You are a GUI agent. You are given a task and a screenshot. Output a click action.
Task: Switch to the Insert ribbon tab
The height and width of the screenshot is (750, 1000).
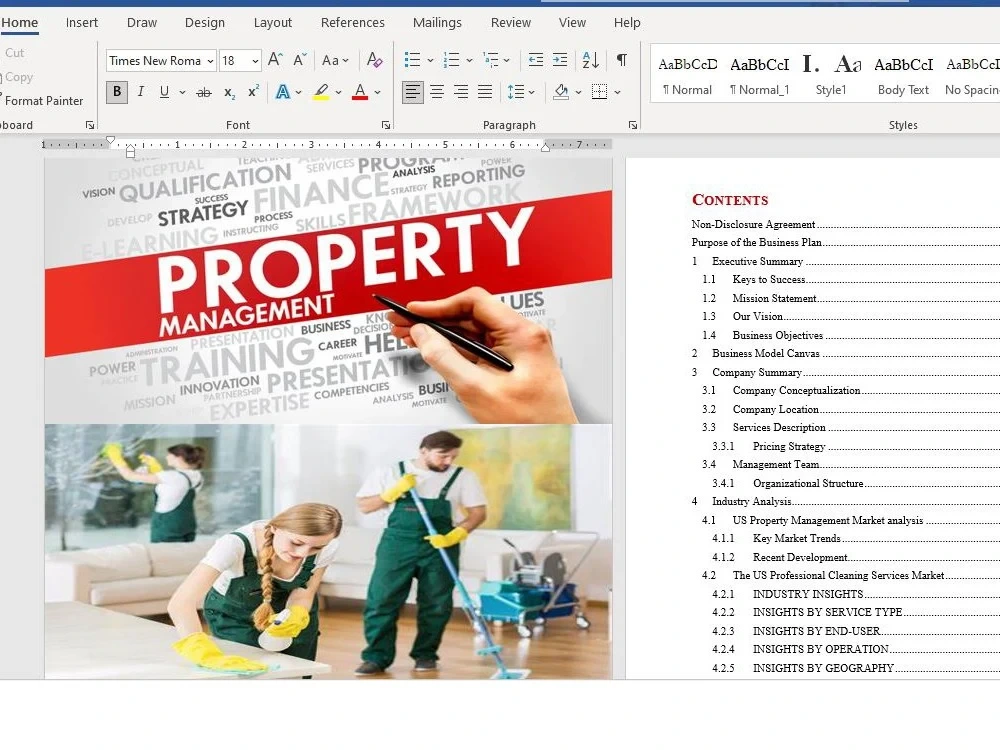tap(81, 22)
